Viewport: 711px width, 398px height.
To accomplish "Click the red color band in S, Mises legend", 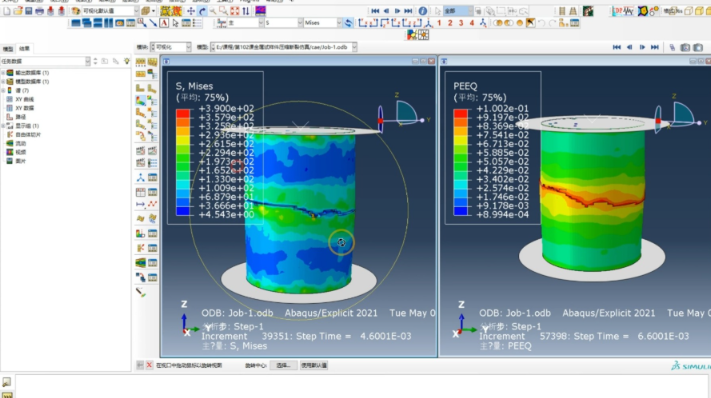I will point(183,113).
